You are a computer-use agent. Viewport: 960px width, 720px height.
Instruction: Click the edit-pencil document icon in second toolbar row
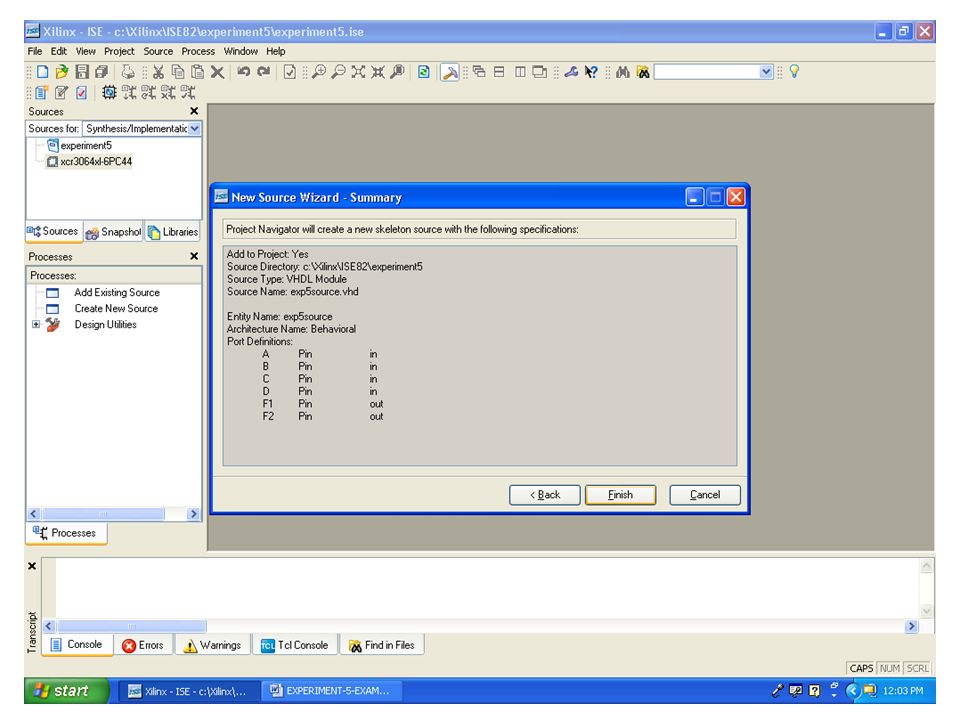61,93
